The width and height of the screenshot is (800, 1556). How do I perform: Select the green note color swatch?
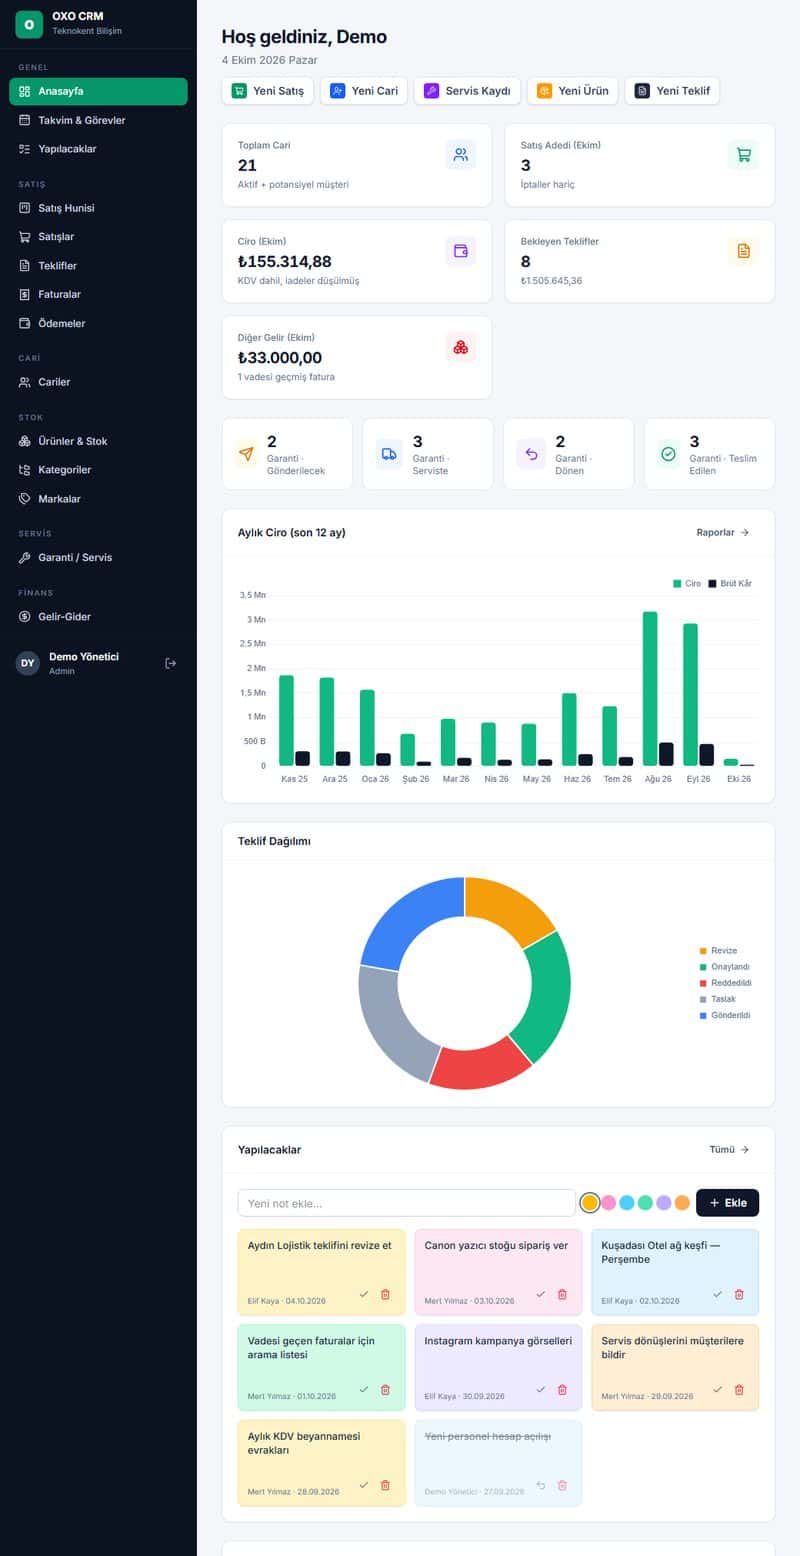(645, 1203)
